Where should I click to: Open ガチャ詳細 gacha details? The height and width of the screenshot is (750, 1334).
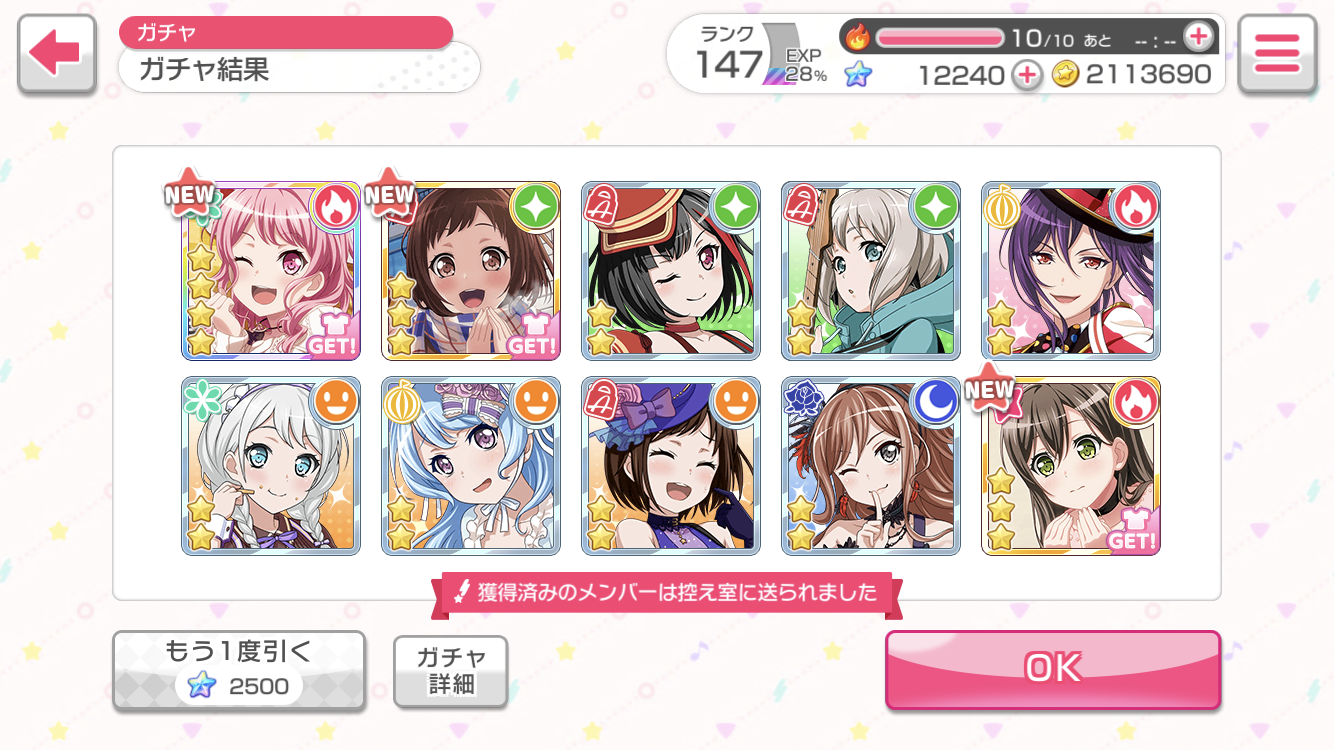pyautogui.click(x=451, y=671)
